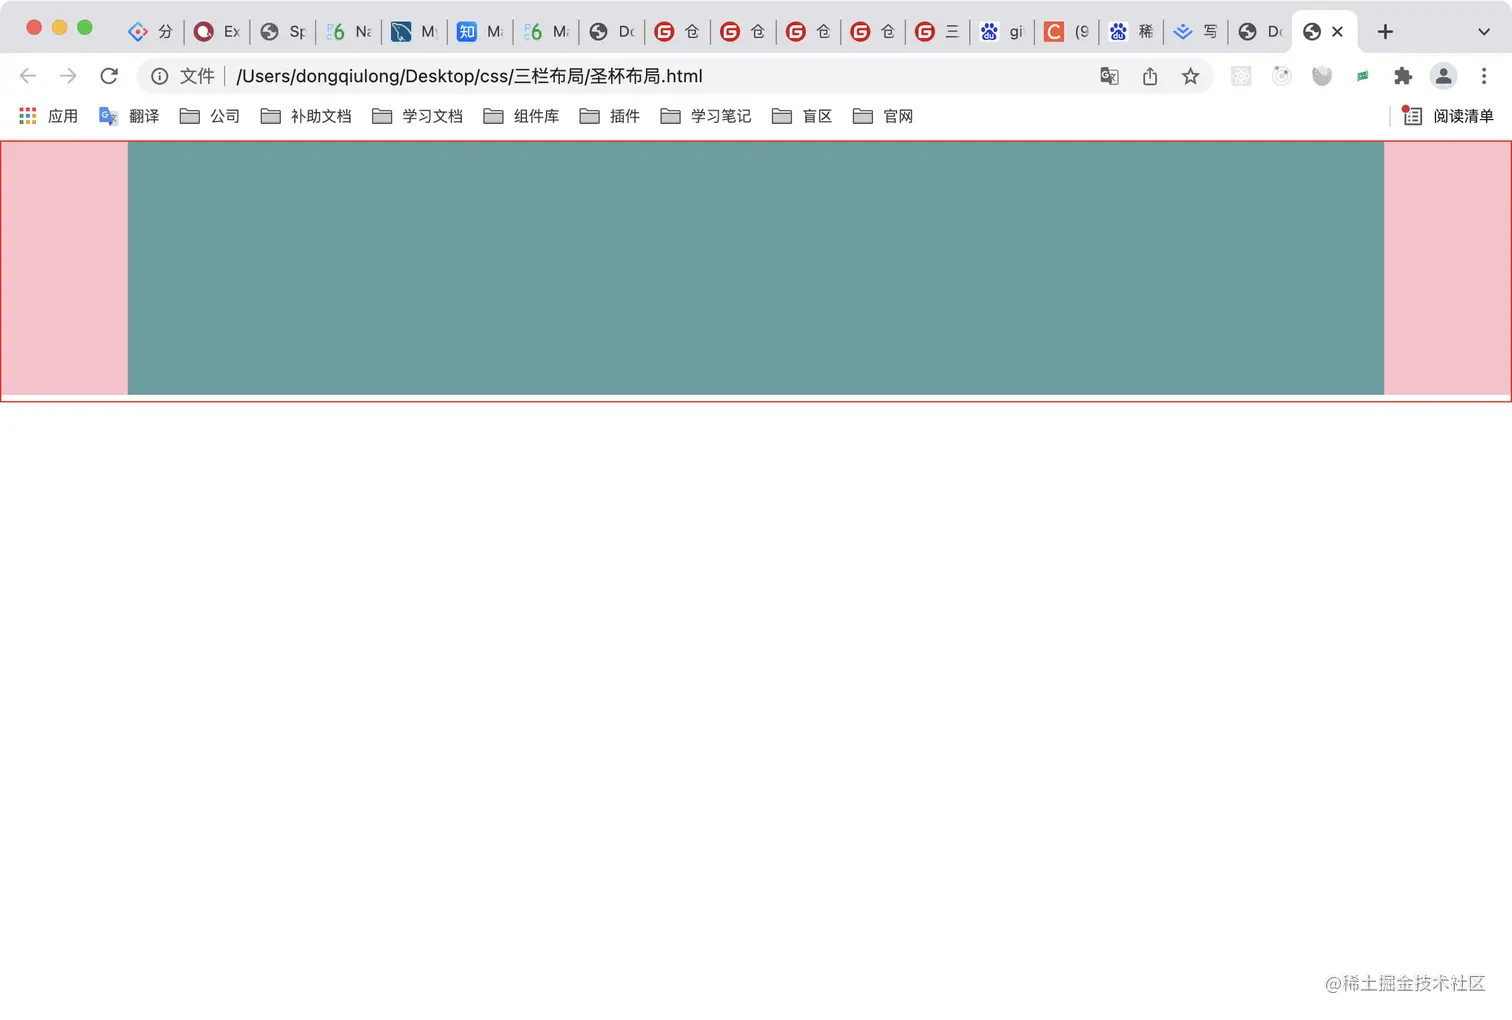Click the forward navigation arrow
Screen dimensions: 1512x1020
68,76
